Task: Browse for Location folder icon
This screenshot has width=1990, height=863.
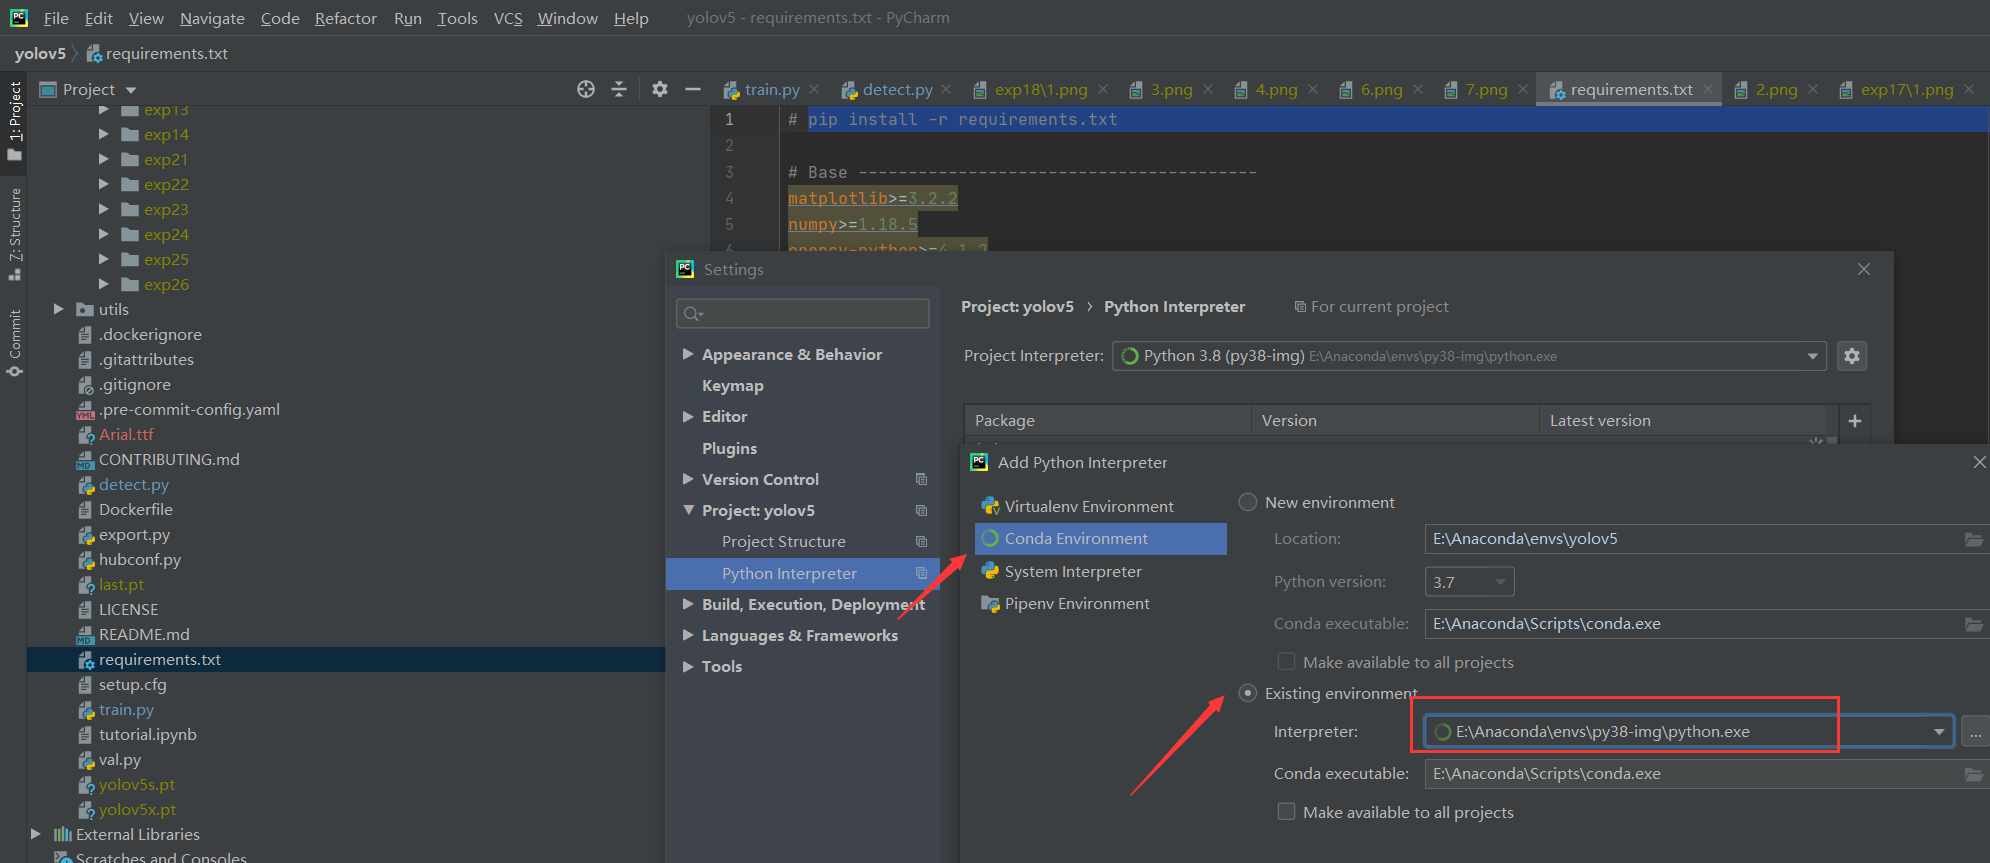Action: coord(1974,539)
